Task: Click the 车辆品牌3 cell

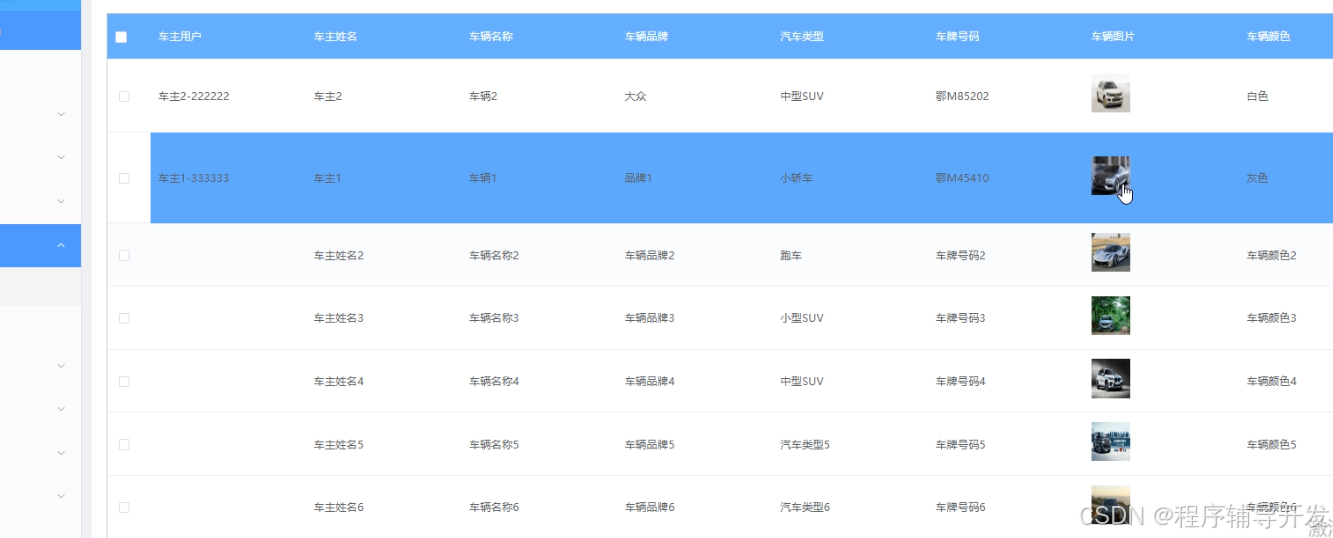Action: coord(649,318)
